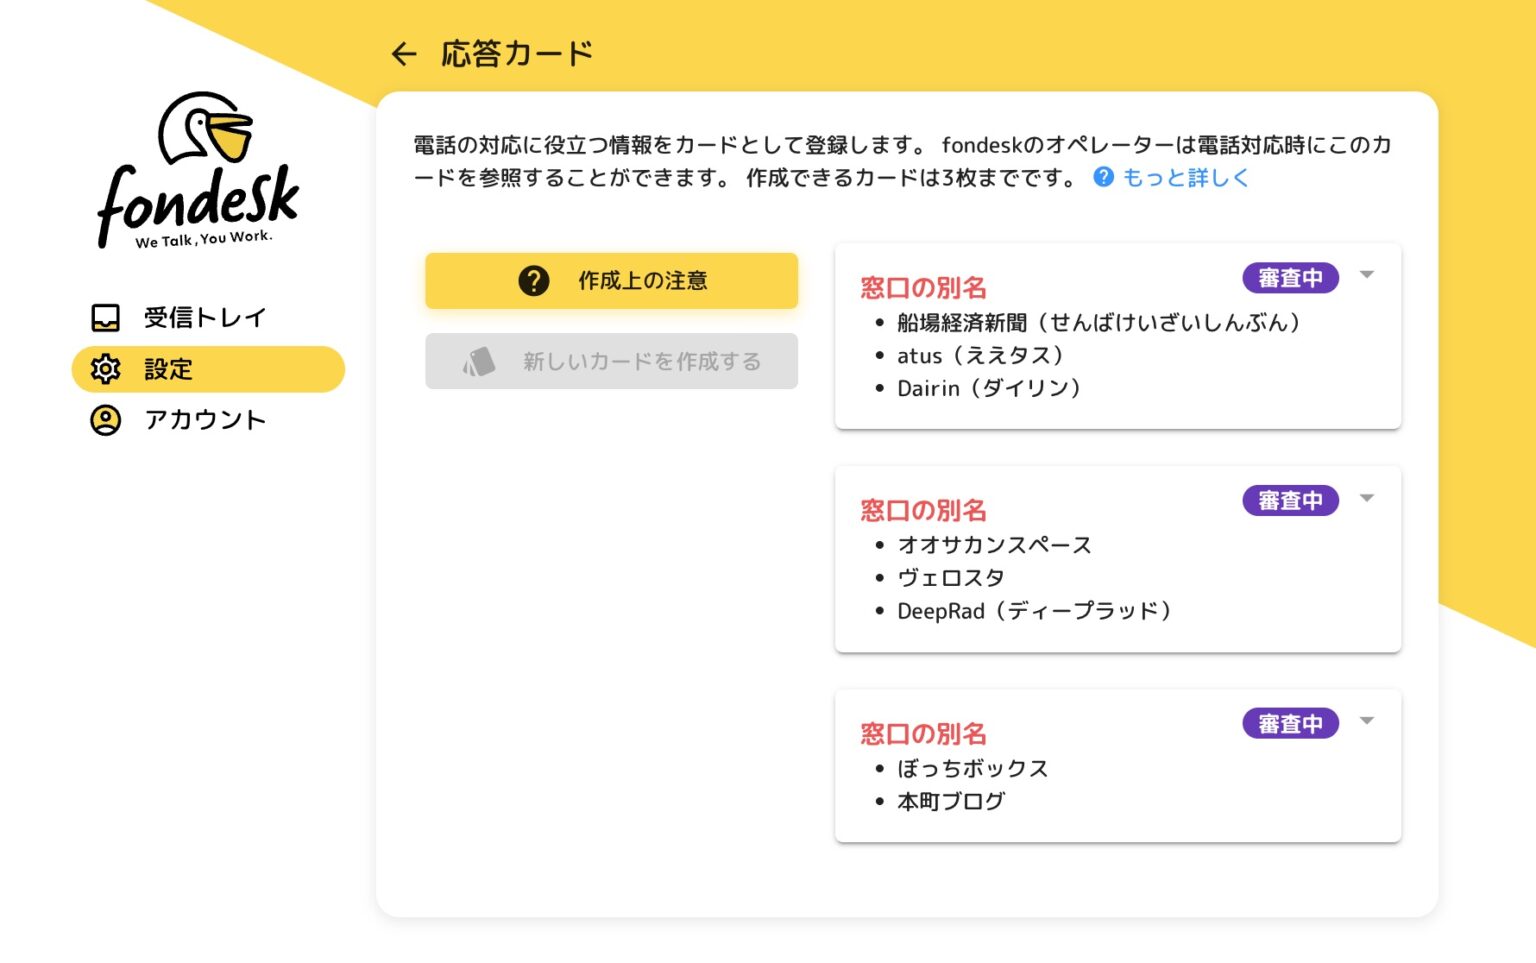This screenshot has width=1536, height=963.
Task: Click the 作成上の注意 button
Action: pyautogui.click(x=612, y=281)
